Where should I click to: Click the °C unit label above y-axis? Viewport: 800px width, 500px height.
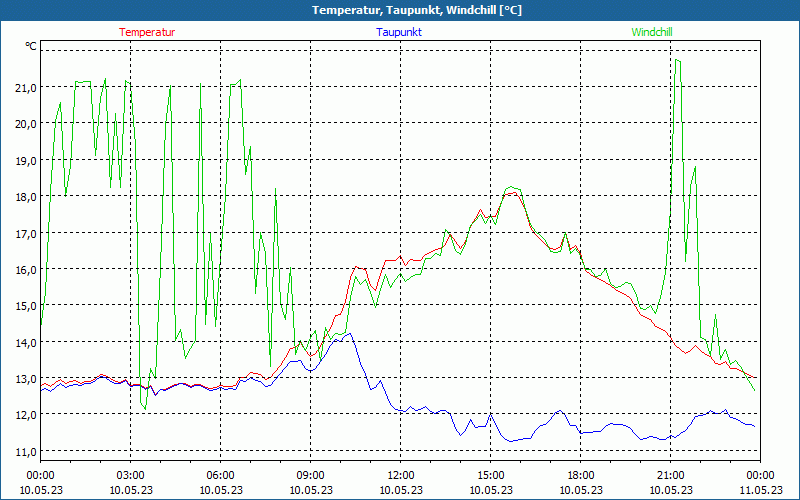[x=31, y=46]
